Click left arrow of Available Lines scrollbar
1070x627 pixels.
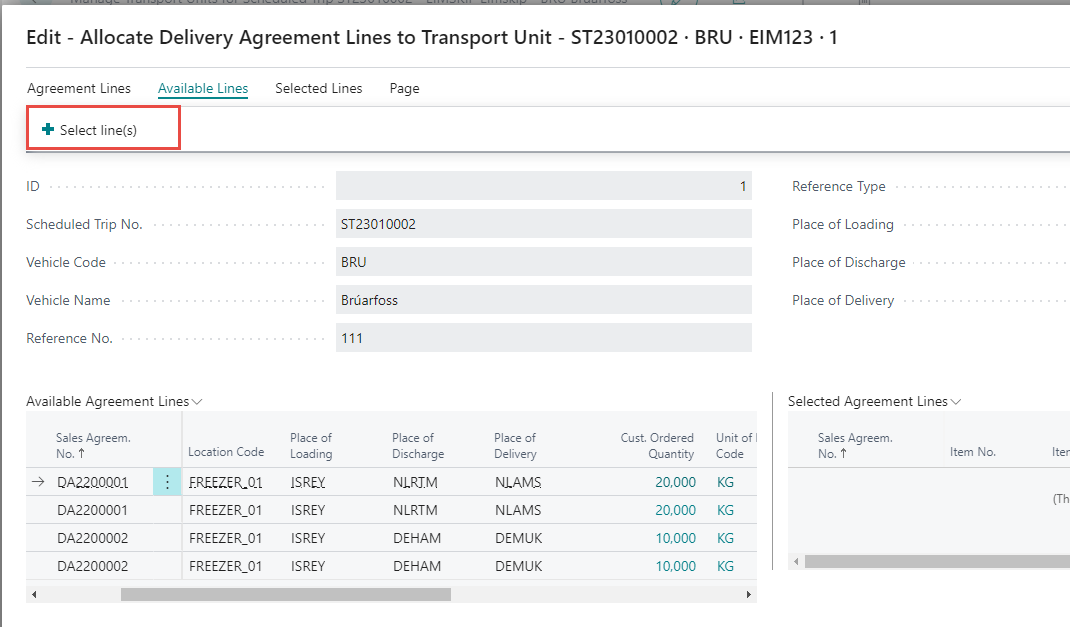coord(35,594)
